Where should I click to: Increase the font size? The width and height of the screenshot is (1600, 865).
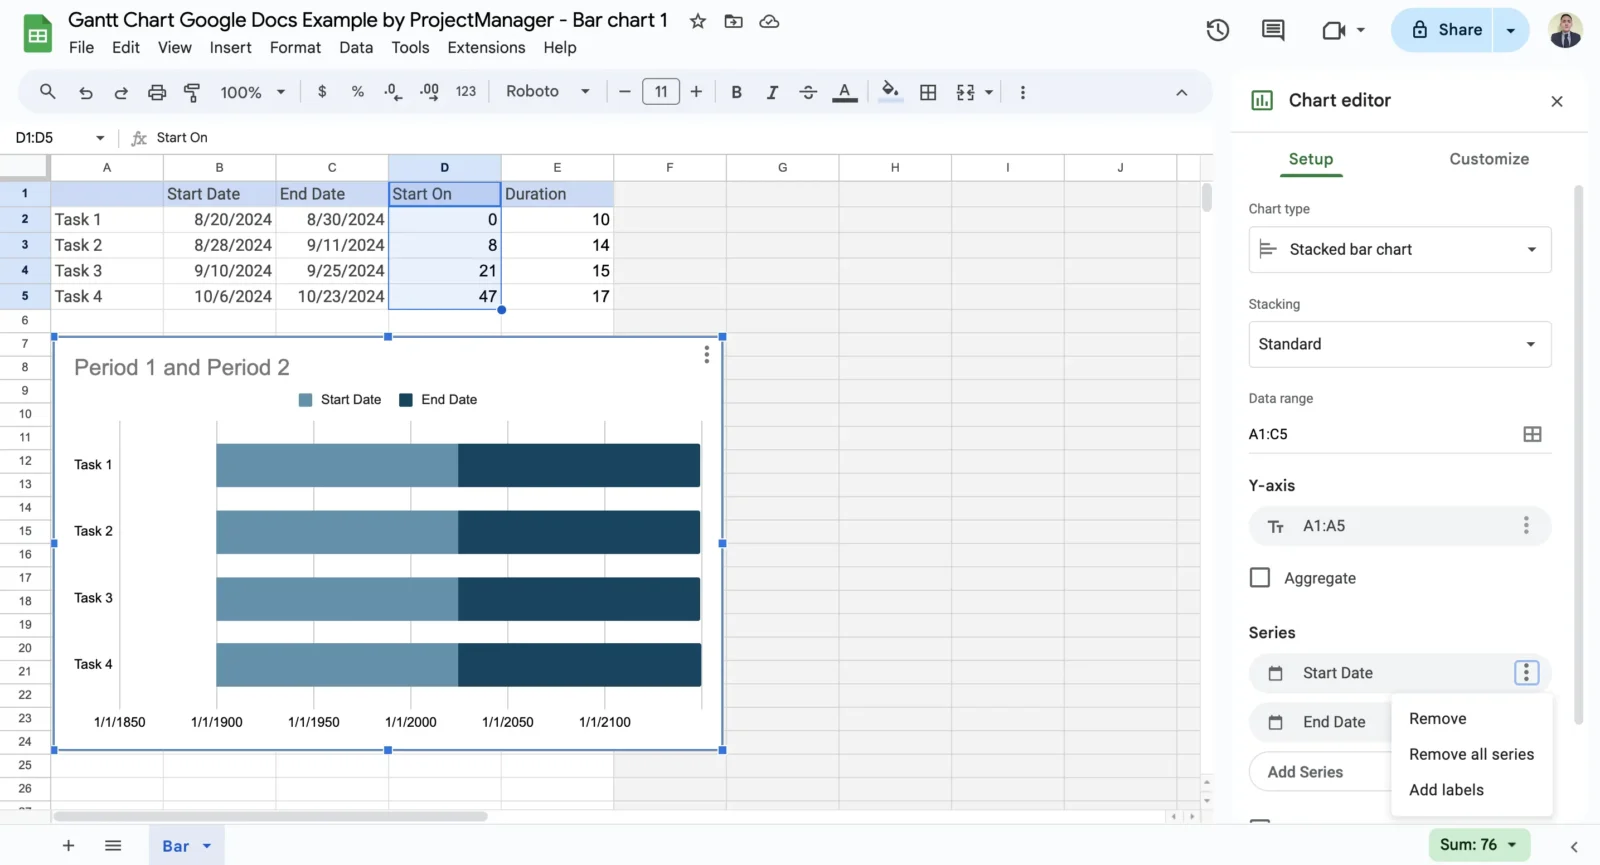tap(696, 92)
